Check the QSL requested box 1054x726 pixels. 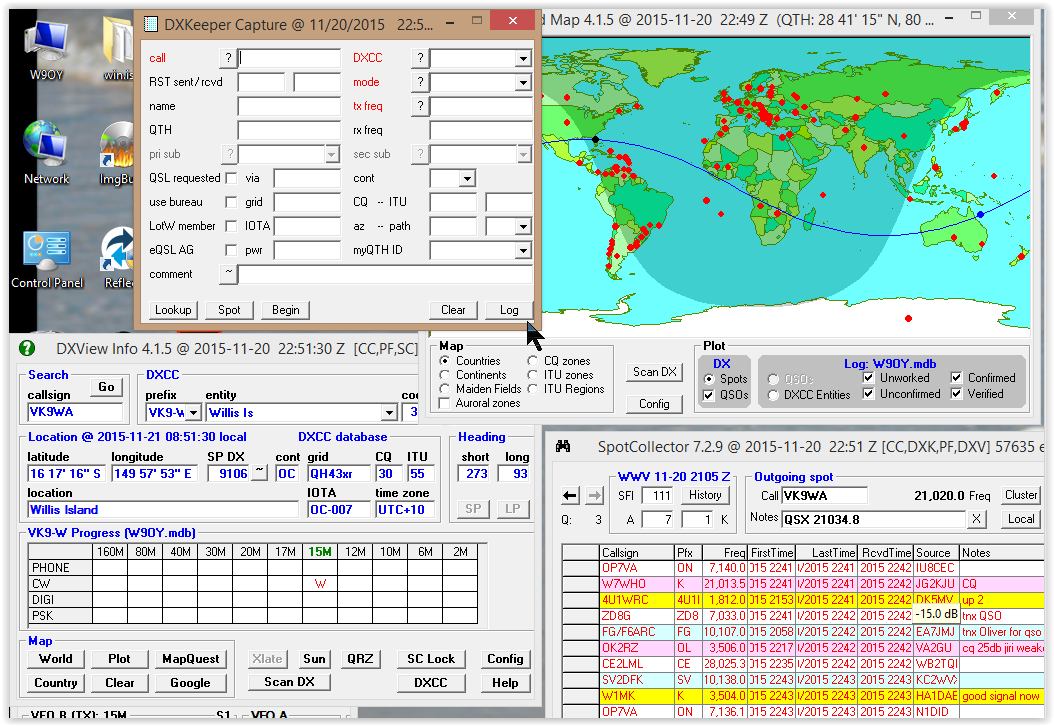231,178
